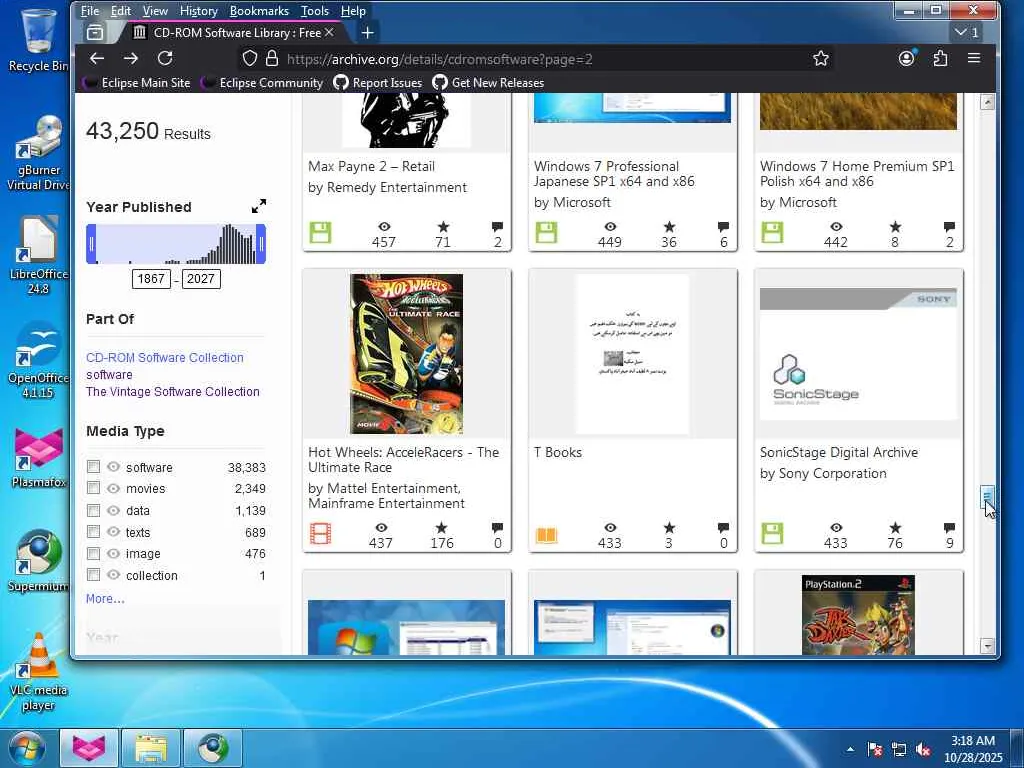
Task: Open the Max Payne 2 – Retail title
Action: pyautogui.click(x=371, y=166)
